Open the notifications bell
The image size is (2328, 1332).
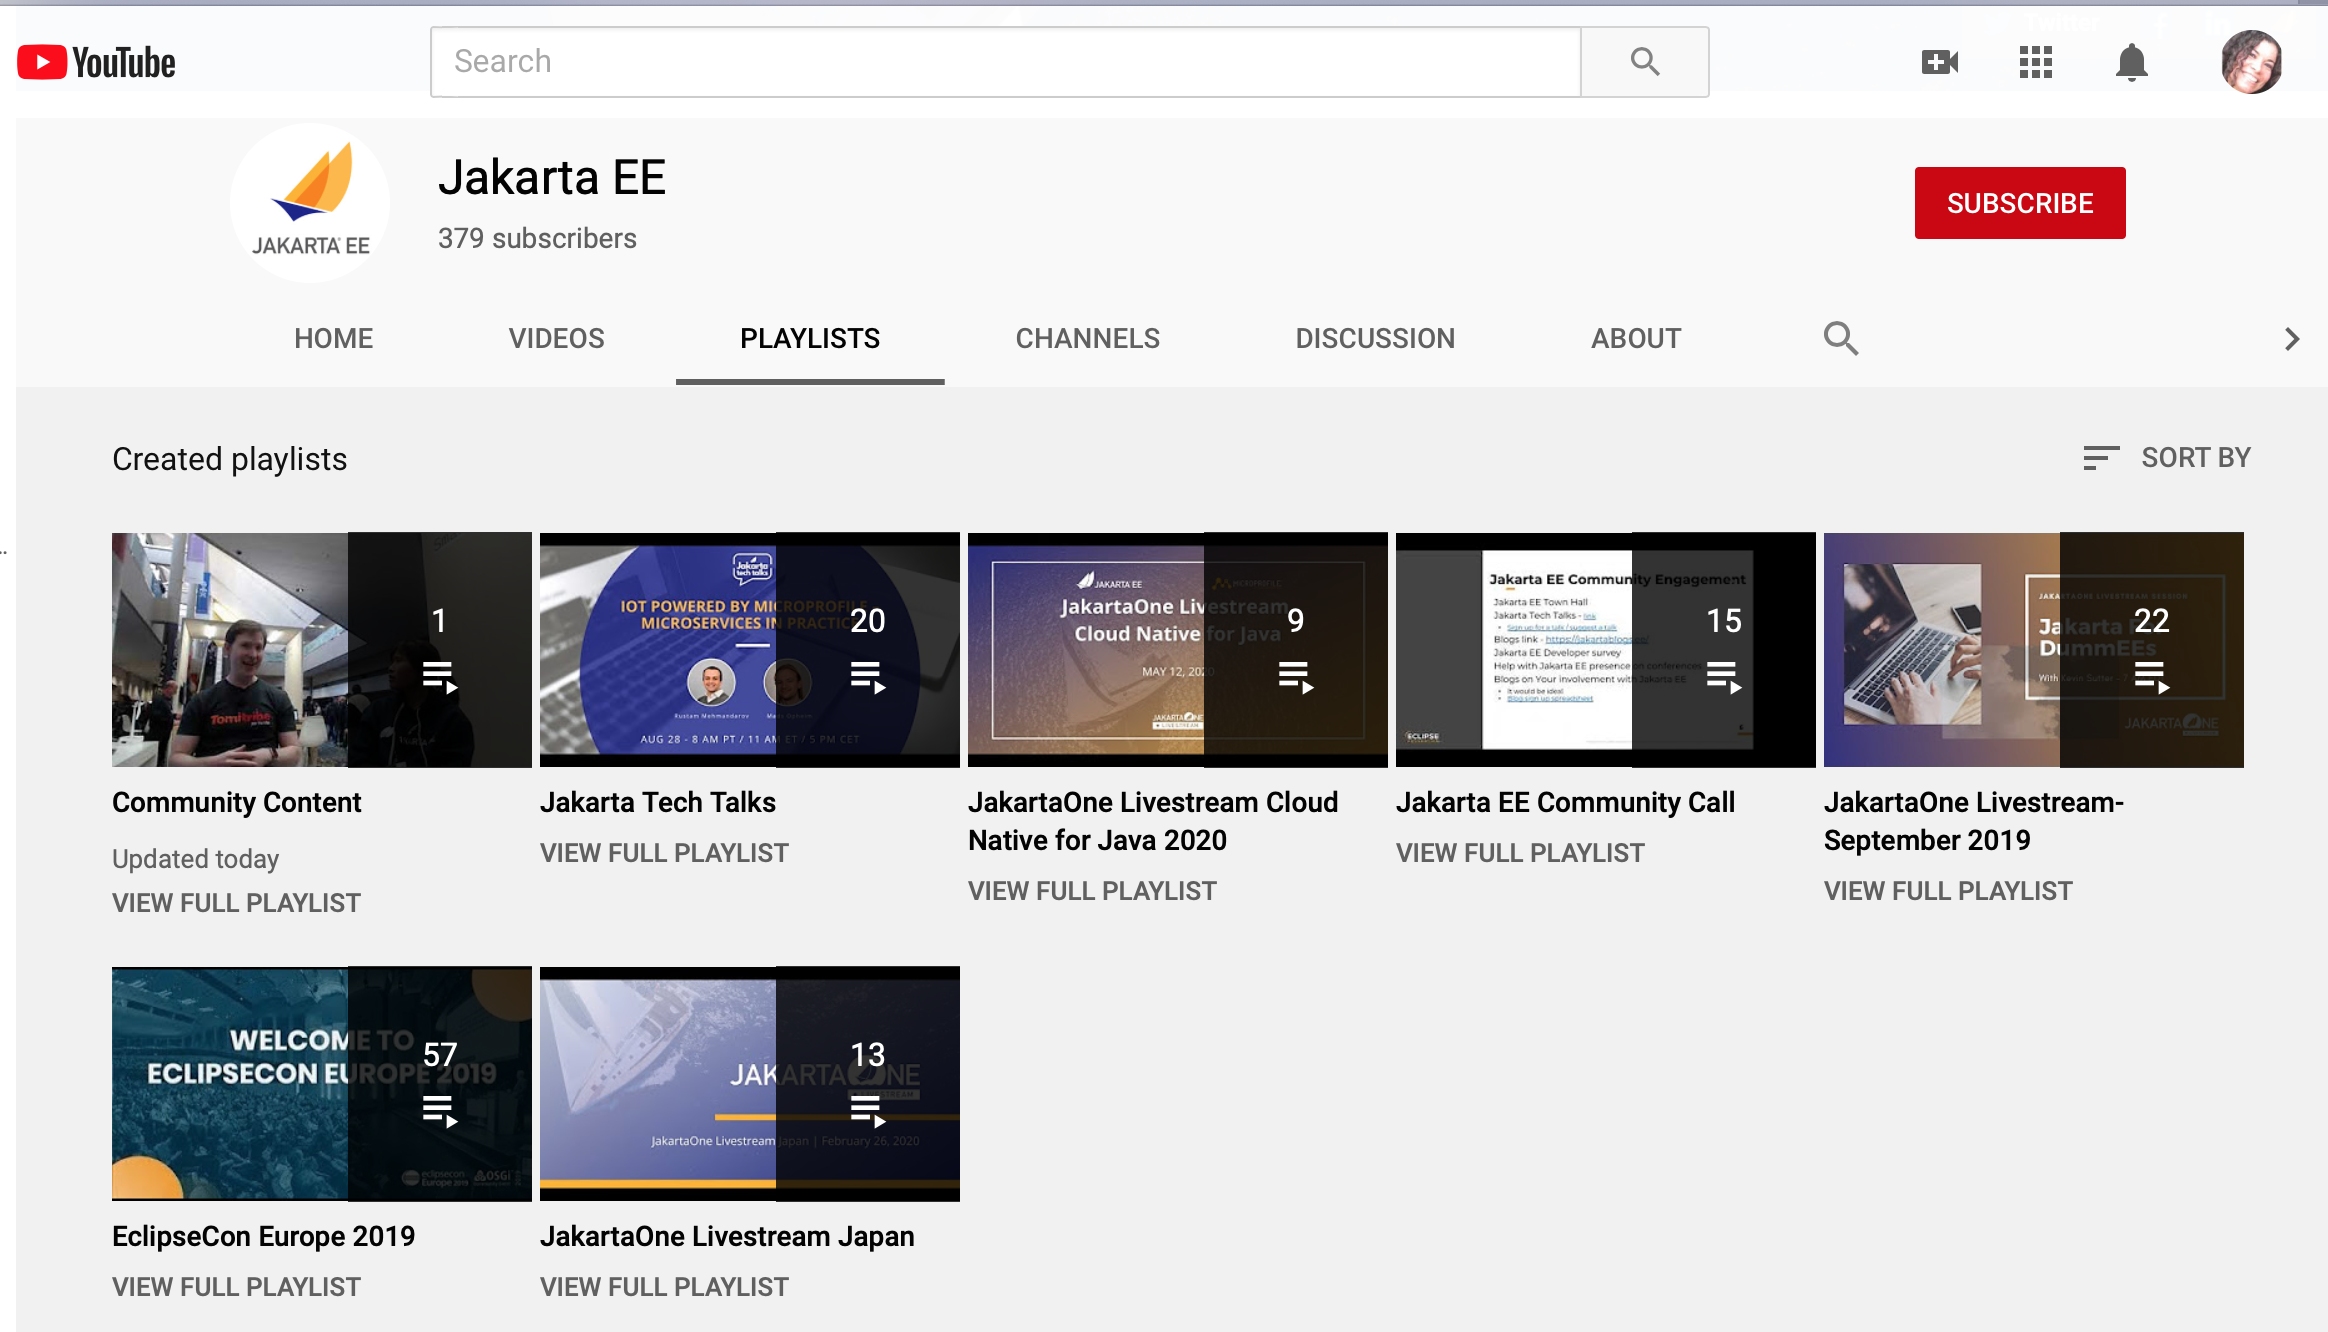point(2131,62)
